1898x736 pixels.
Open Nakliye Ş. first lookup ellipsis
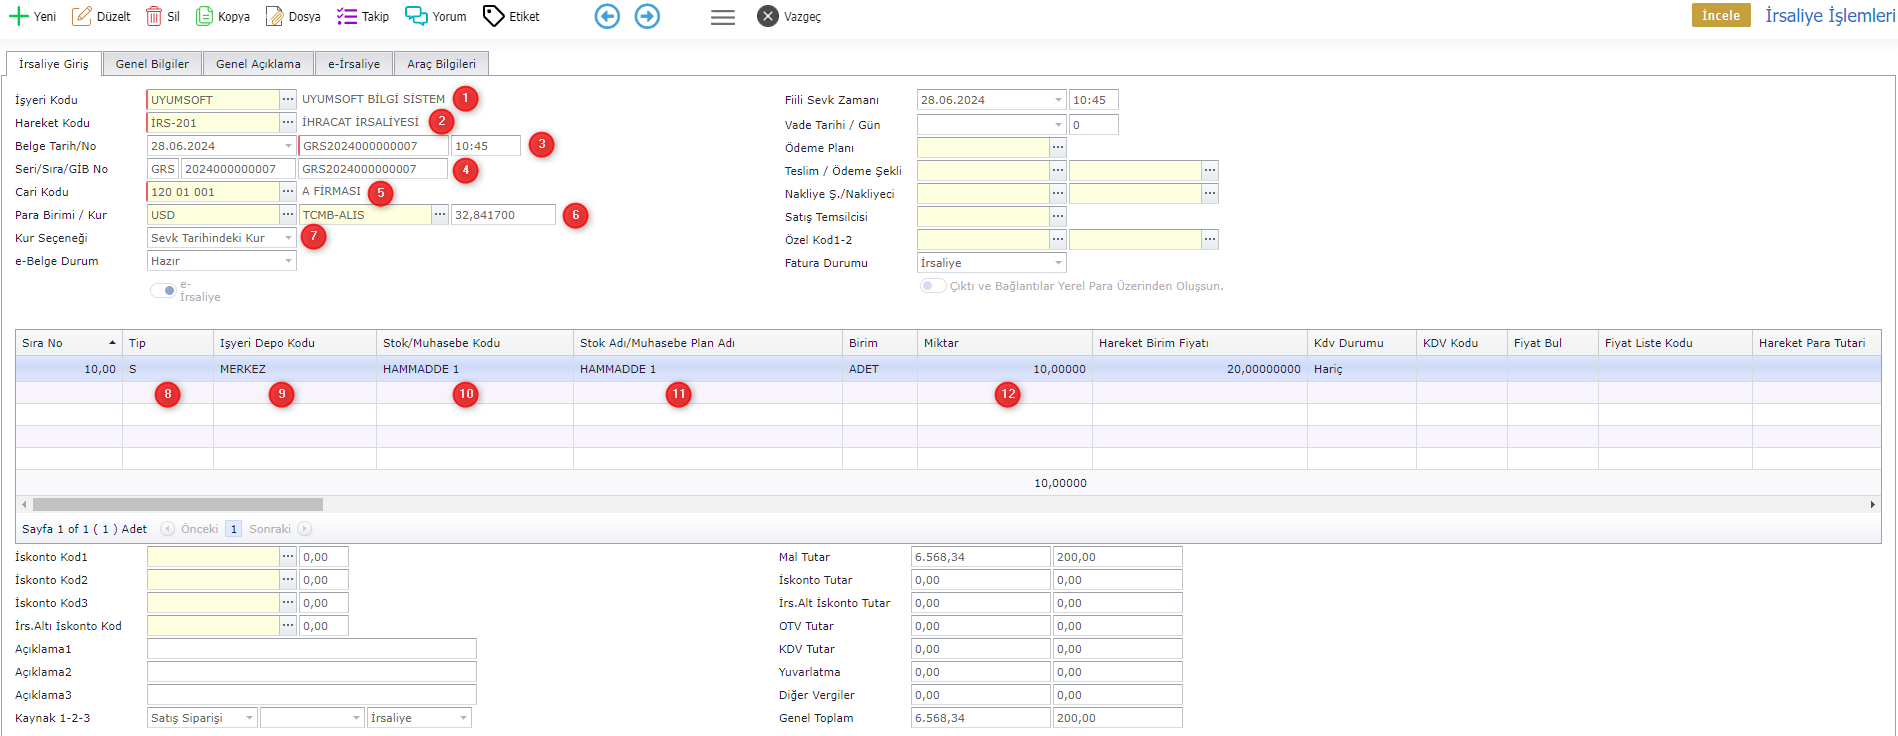[x=1058, y=193]
